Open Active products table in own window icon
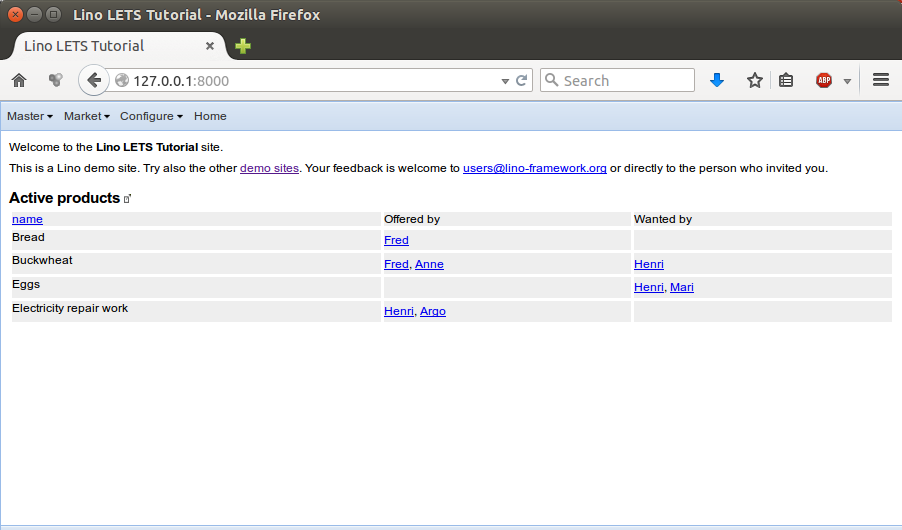Viewport: 902px width, 530px height. pos(127,199)
